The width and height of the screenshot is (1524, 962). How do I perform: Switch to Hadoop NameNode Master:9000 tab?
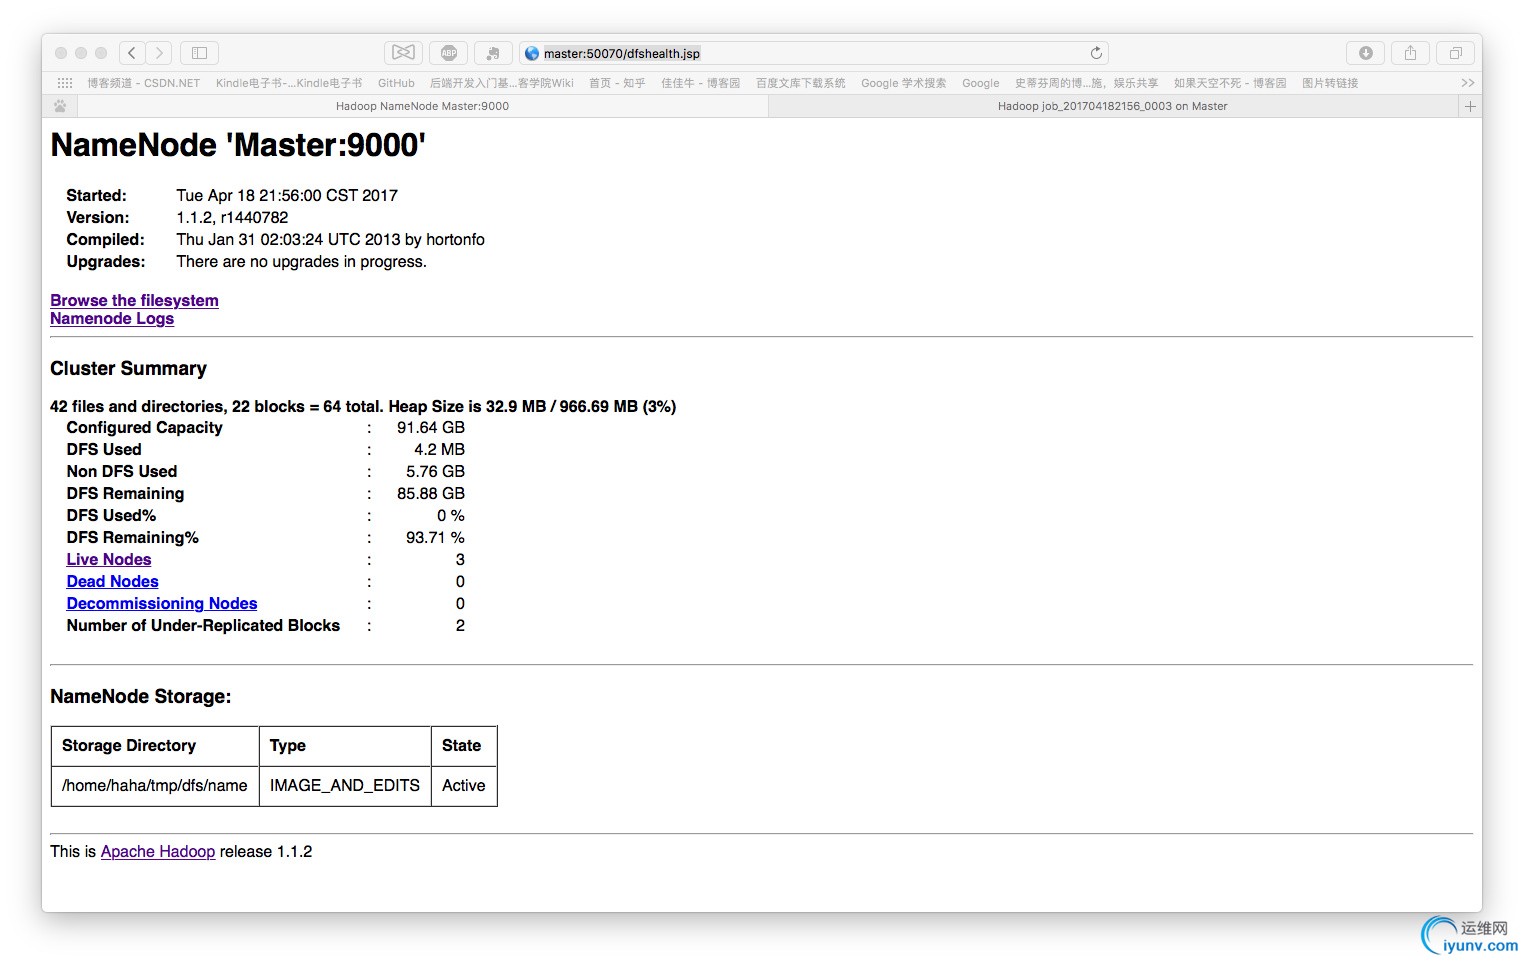(422, 106)
